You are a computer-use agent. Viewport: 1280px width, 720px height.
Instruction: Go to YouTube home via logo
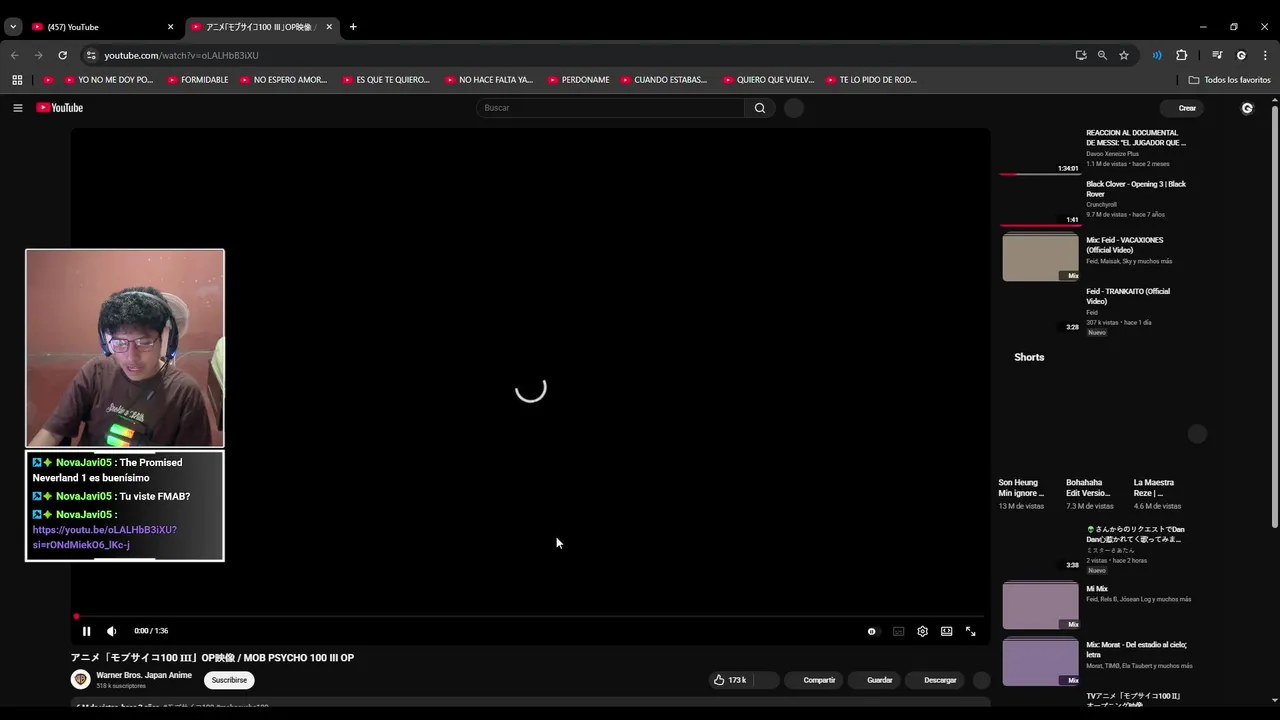click(60, 108)
